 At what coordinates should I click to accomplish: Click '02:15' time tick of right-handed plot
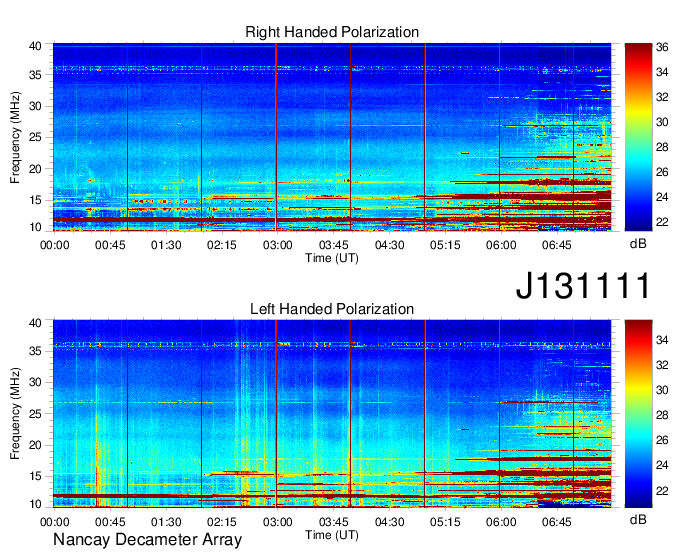[222, 245]
